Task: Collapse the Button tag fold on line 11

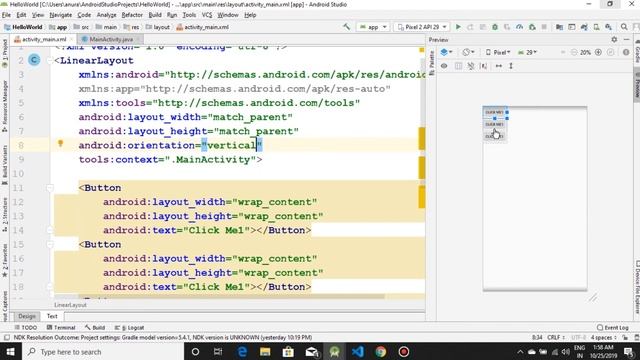Action: point(50,188)
